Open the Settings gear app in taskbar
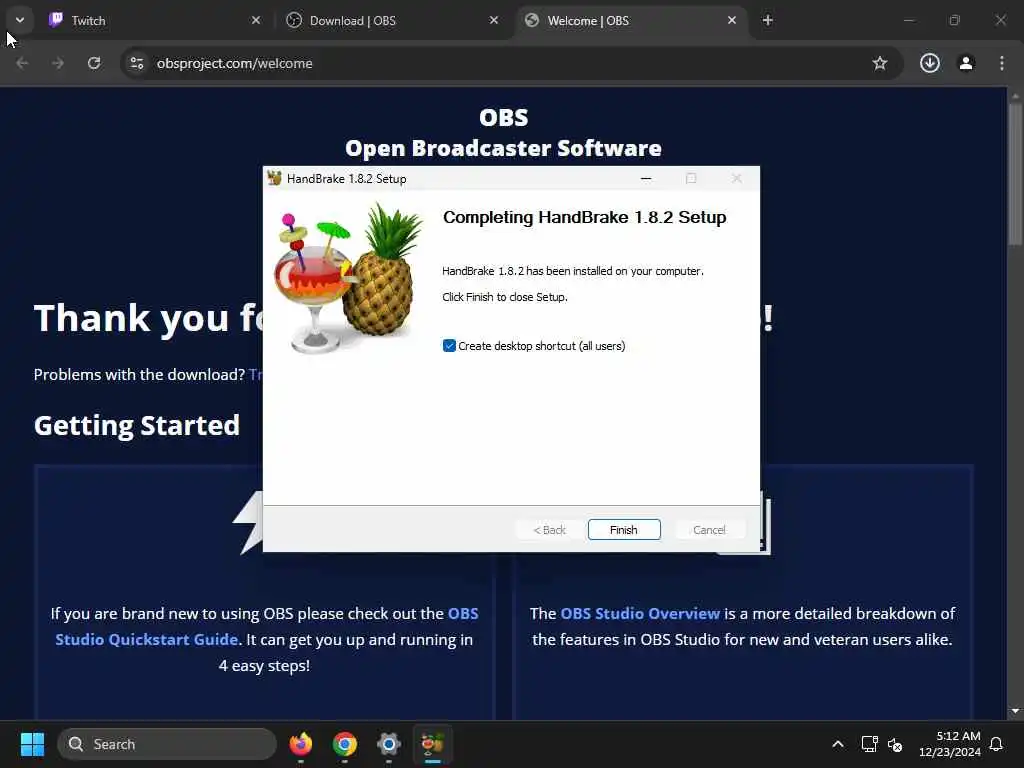This screenshot has height=768, width=1024. [x=389, y=744]
